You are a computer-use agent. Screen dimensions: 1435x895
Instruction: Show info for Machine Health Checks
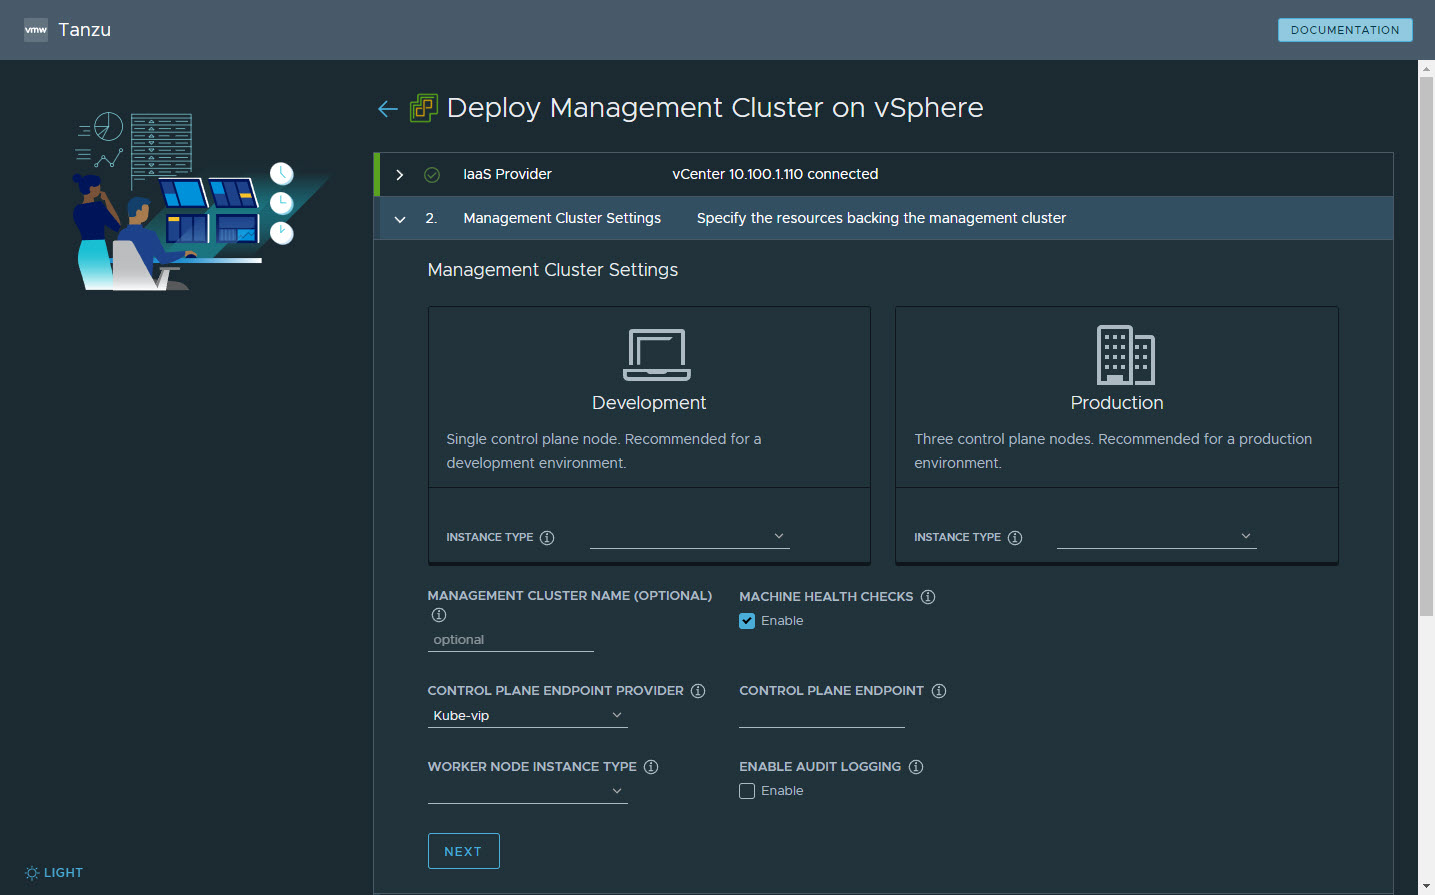click(928, 597)
